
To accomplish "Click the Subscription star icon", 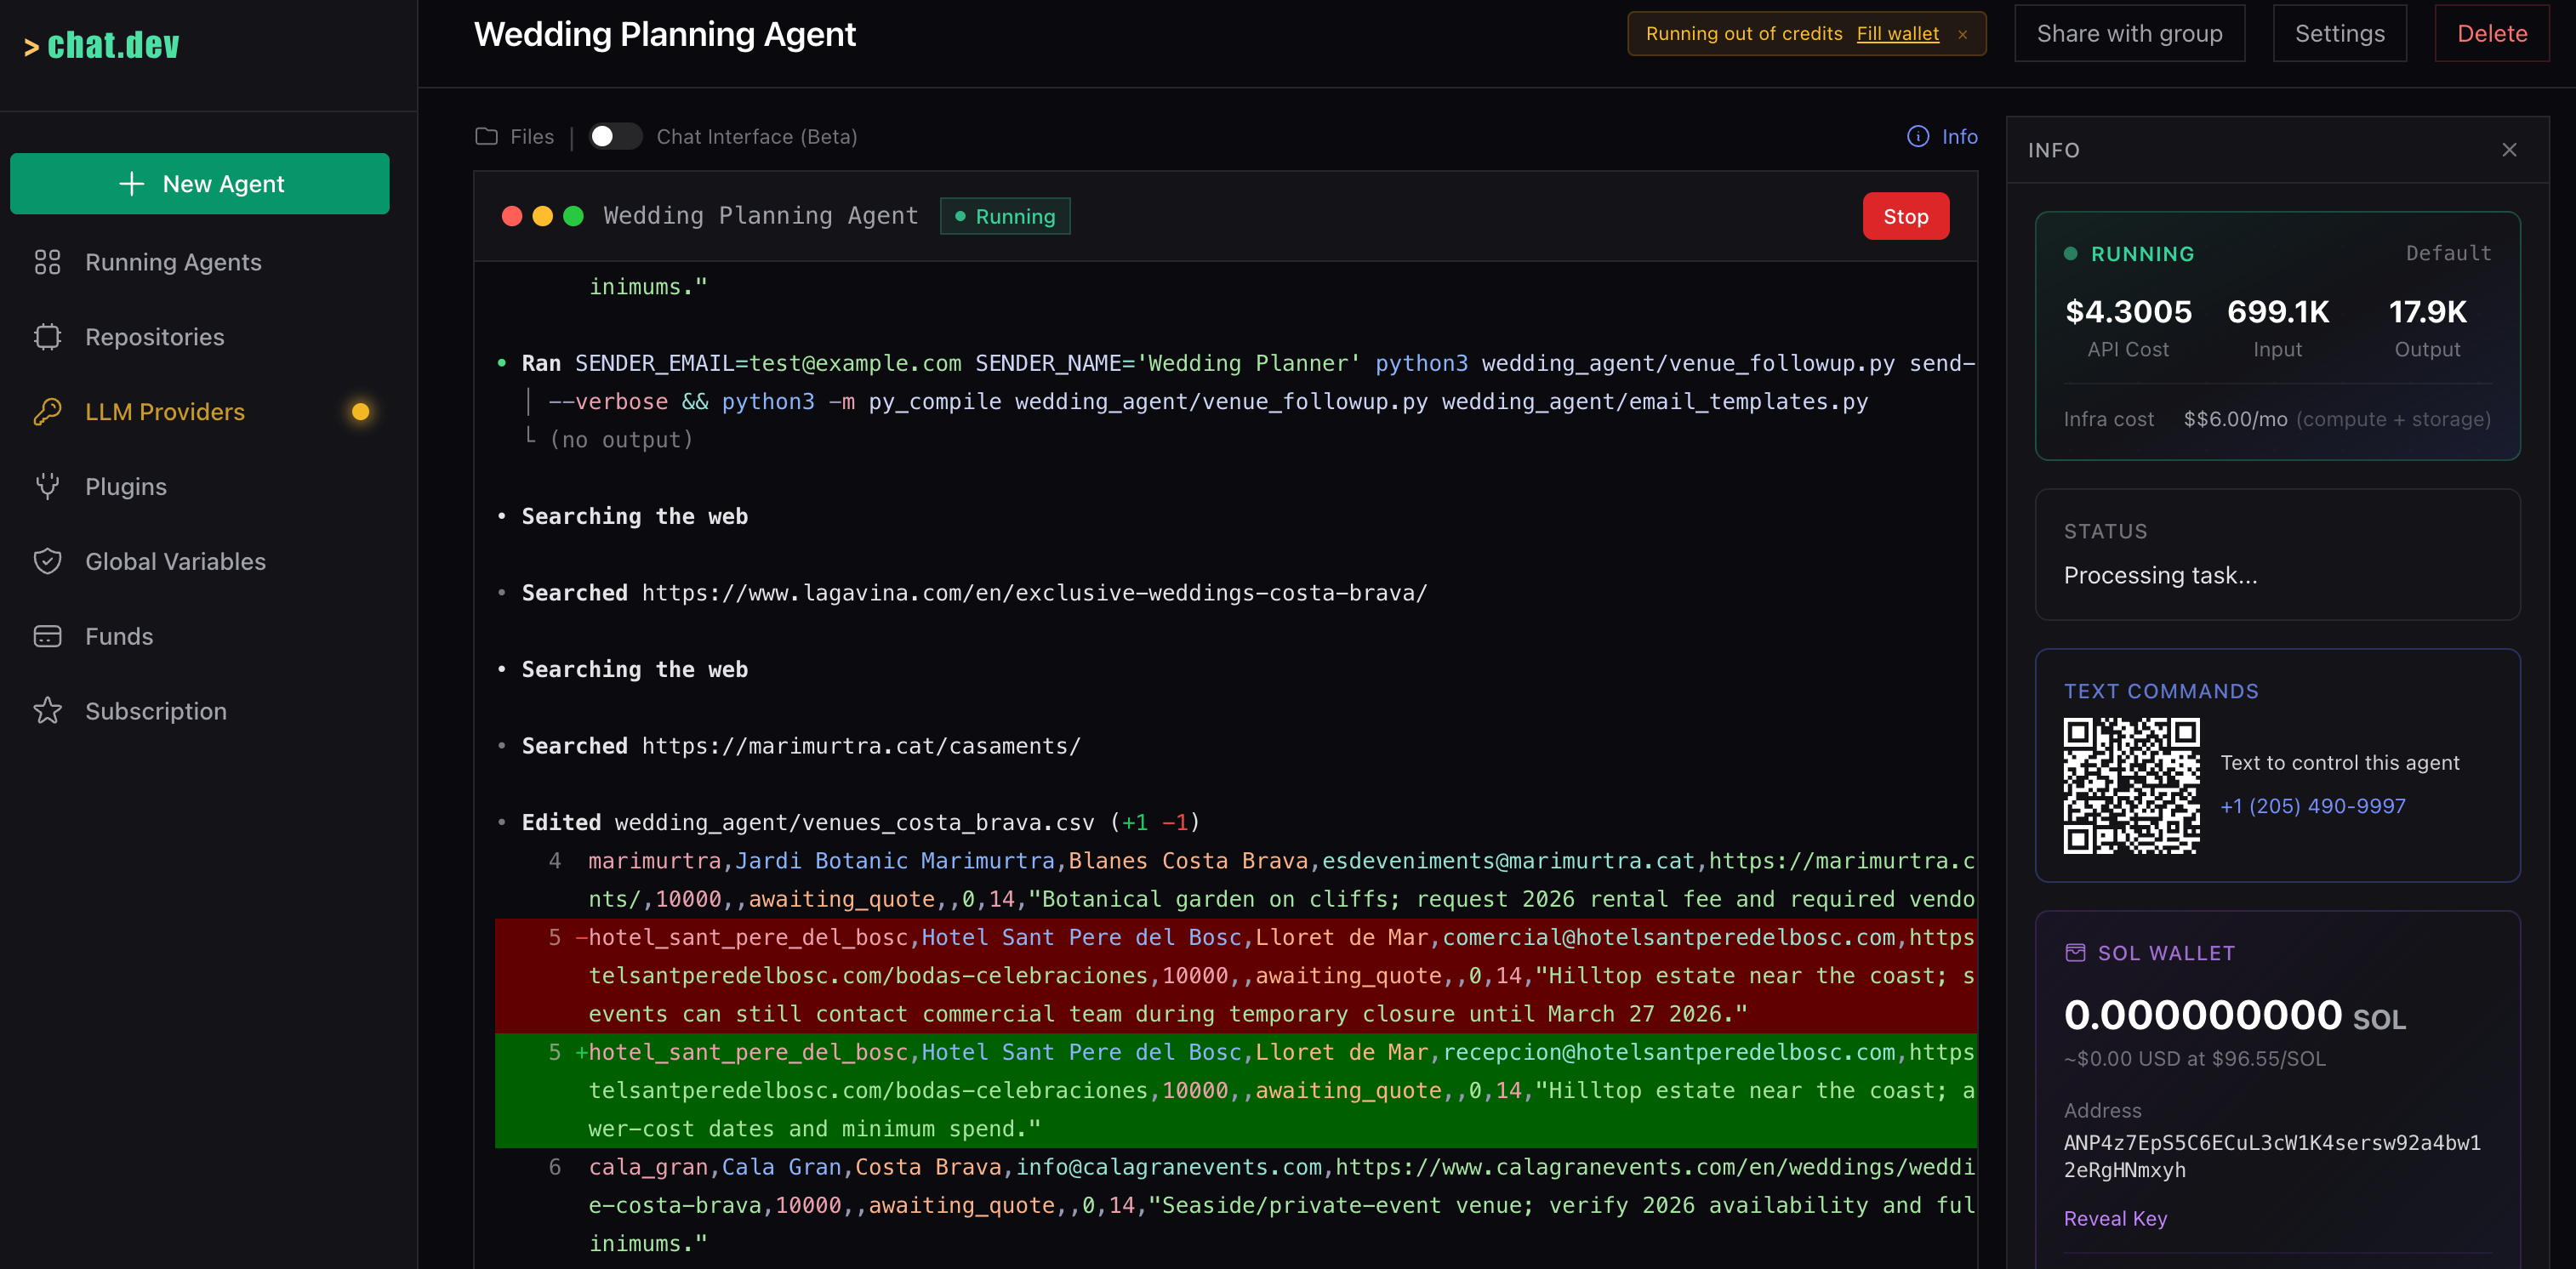I will click(47, 712).
